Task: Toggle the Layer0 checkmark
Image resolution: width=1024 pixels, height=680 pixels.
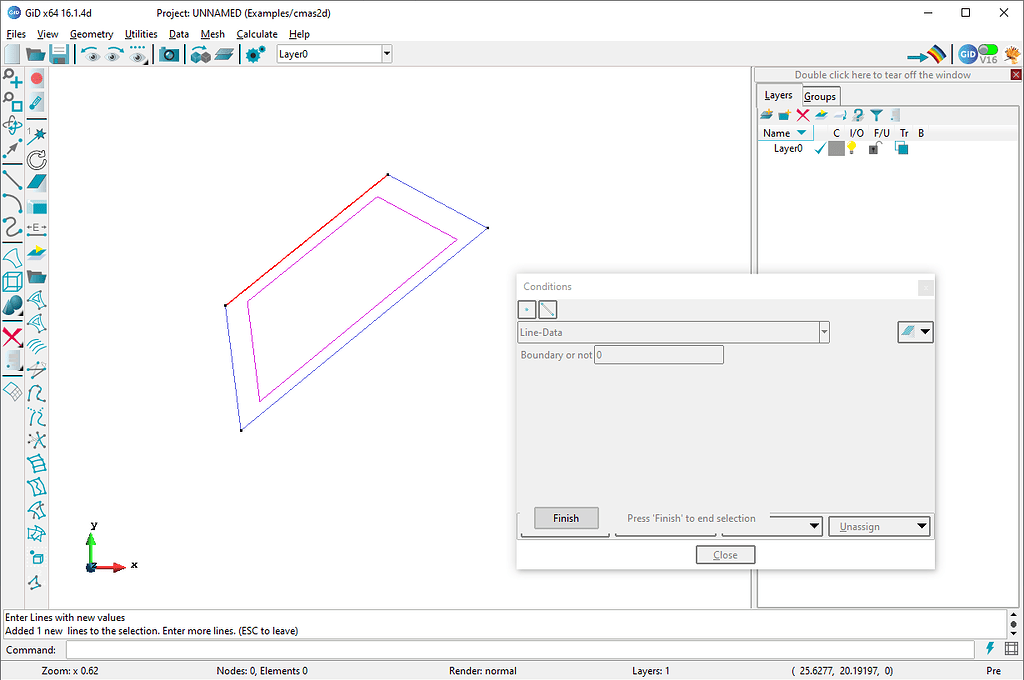Action: (820, 149)
